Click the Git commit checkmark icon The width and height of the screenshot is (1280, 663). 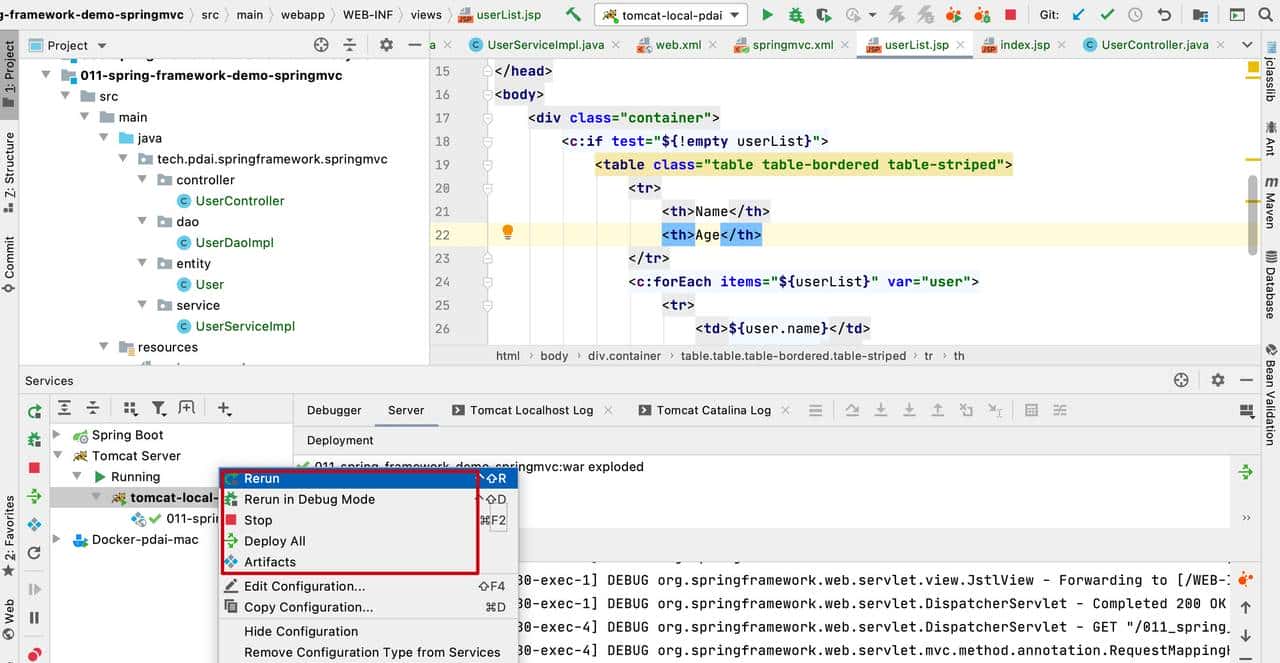point(1107,15)
